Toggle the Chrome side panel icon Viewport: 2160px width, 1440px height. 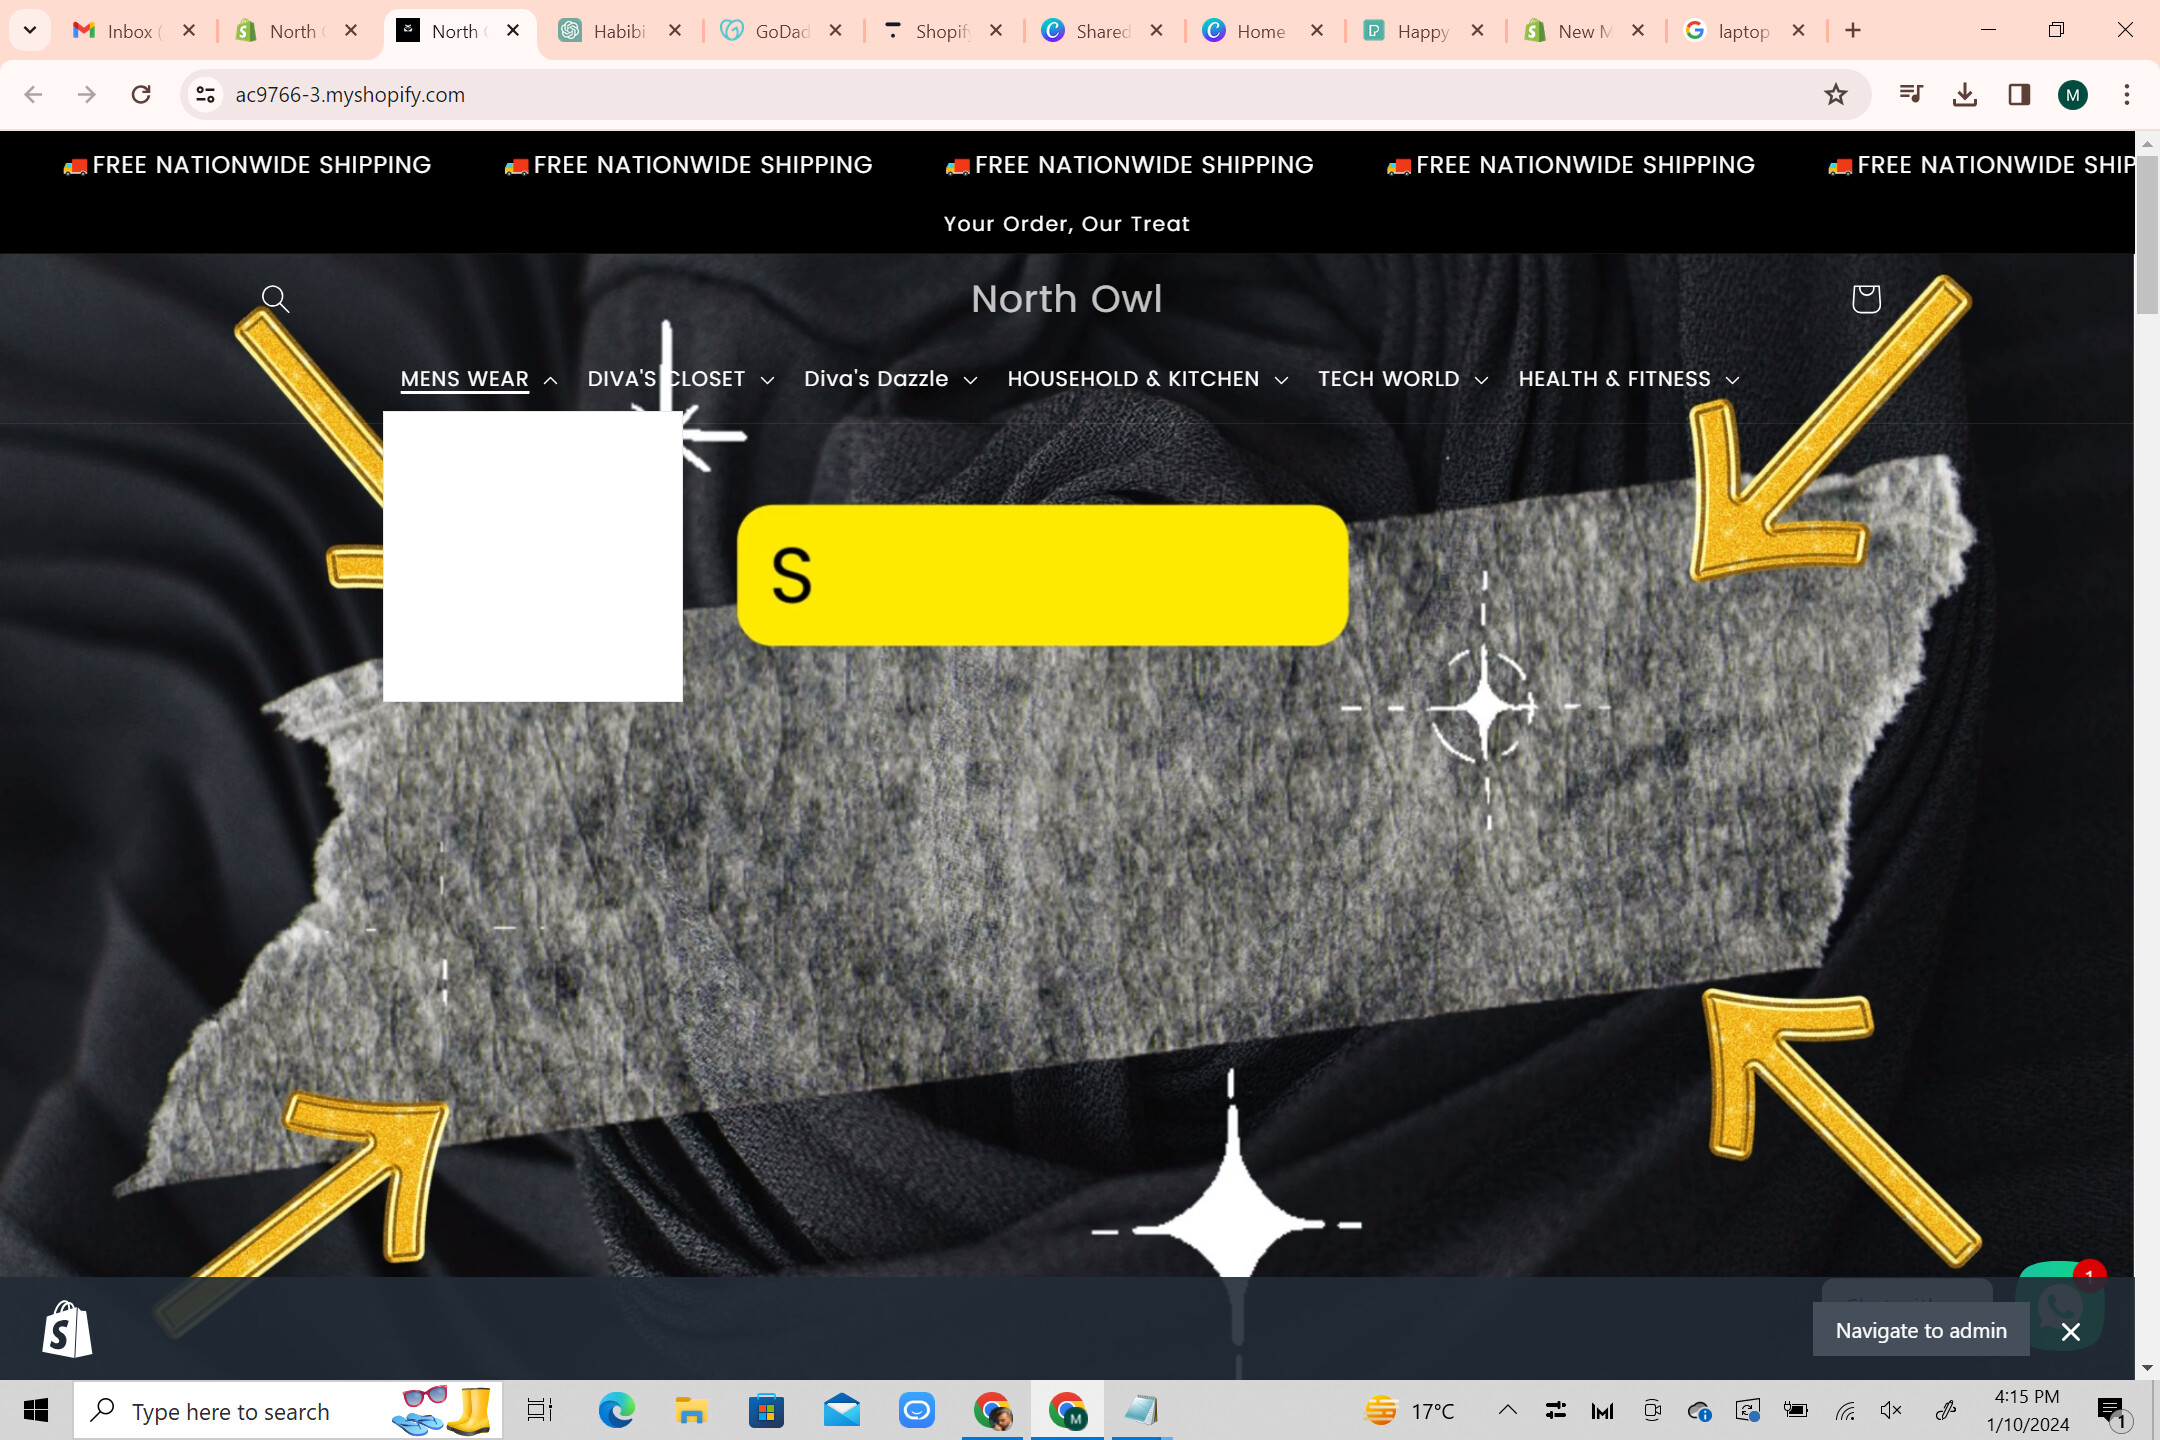click(2018, 95)
